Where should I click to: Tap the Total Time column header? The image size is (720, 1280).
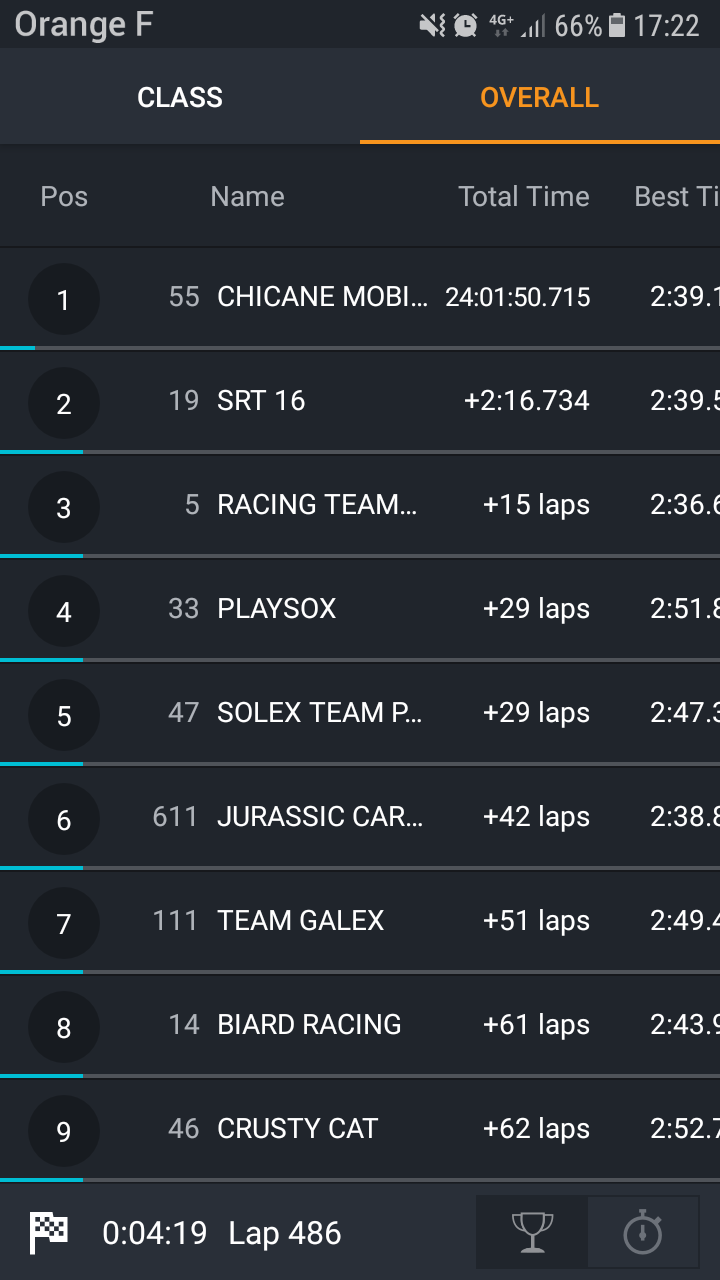[x=523, y=196]
